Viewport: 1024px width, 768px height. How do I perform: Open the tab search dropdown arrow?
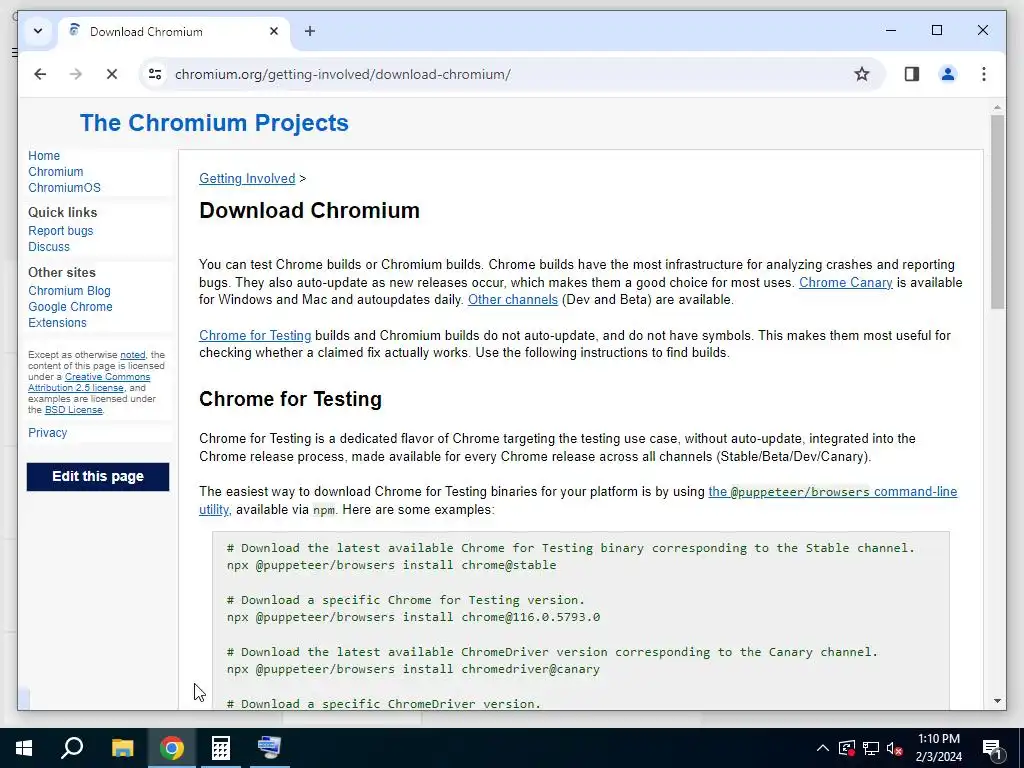click(x=38, y=31)
